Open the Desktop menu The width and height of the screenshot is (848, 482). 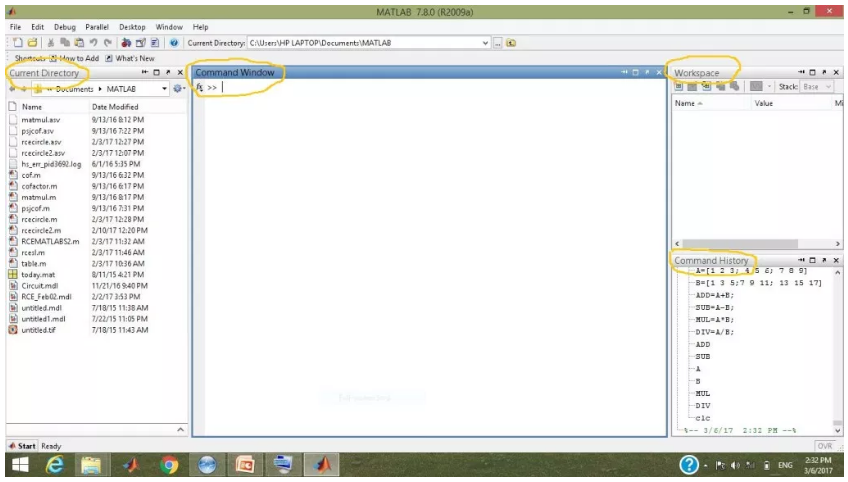pyautogui.click(x=132, y=27)
